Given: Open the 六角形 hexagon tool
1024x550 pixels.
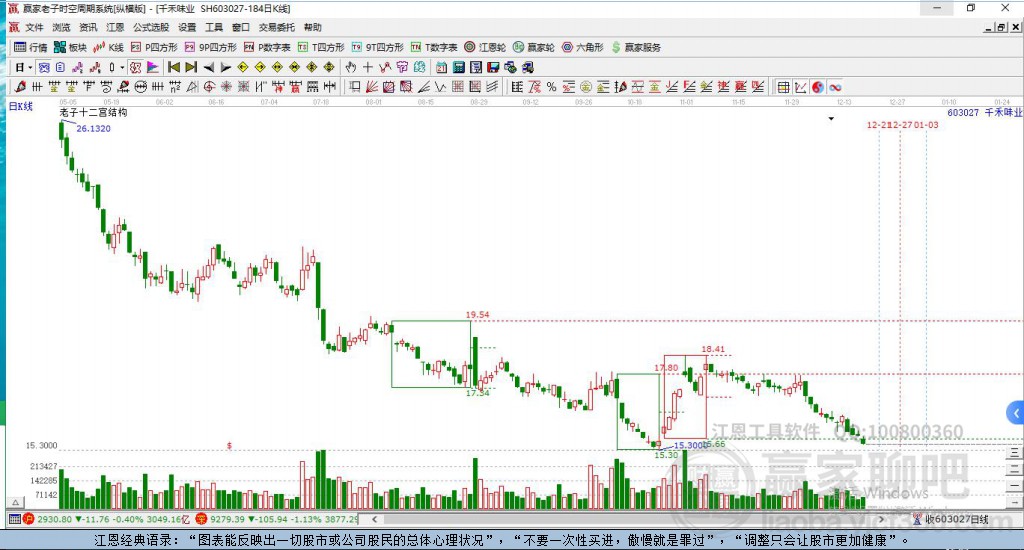Looking at the screenshot, I should (583, 47).
